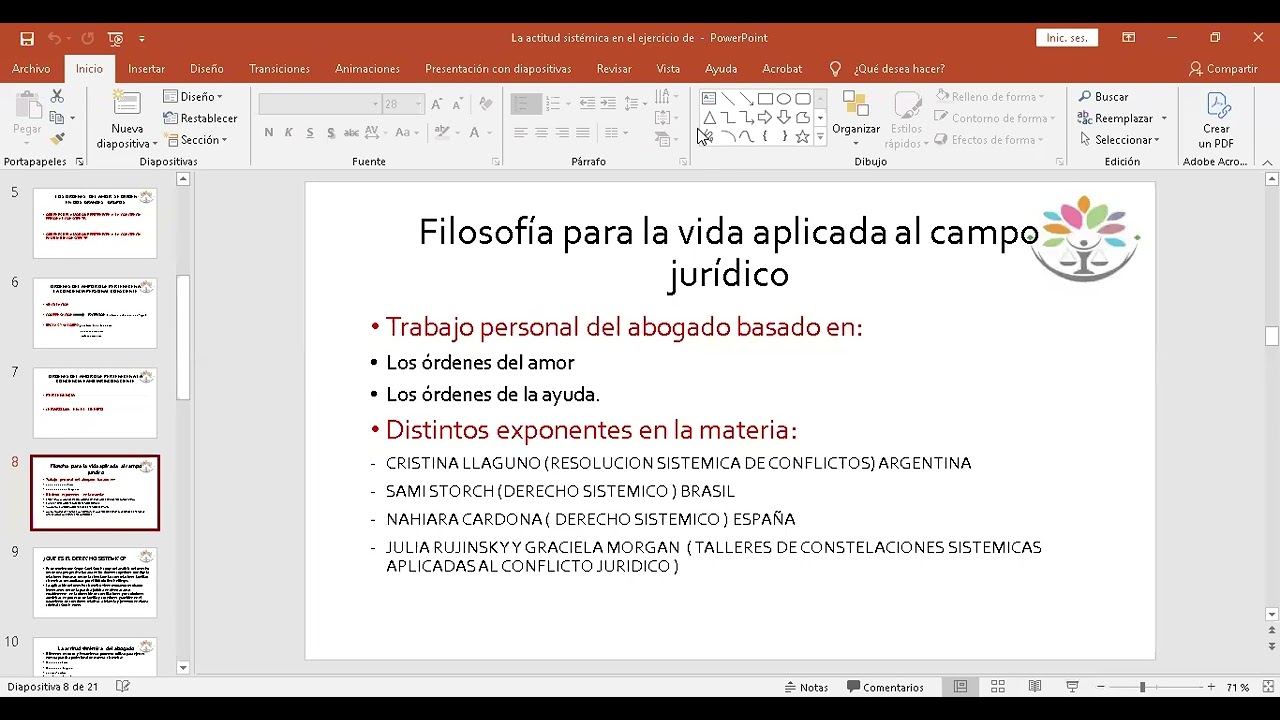Collapse the ribbon arrow
This screenshot has width=1280, height=720.
tap(1268, 162)
